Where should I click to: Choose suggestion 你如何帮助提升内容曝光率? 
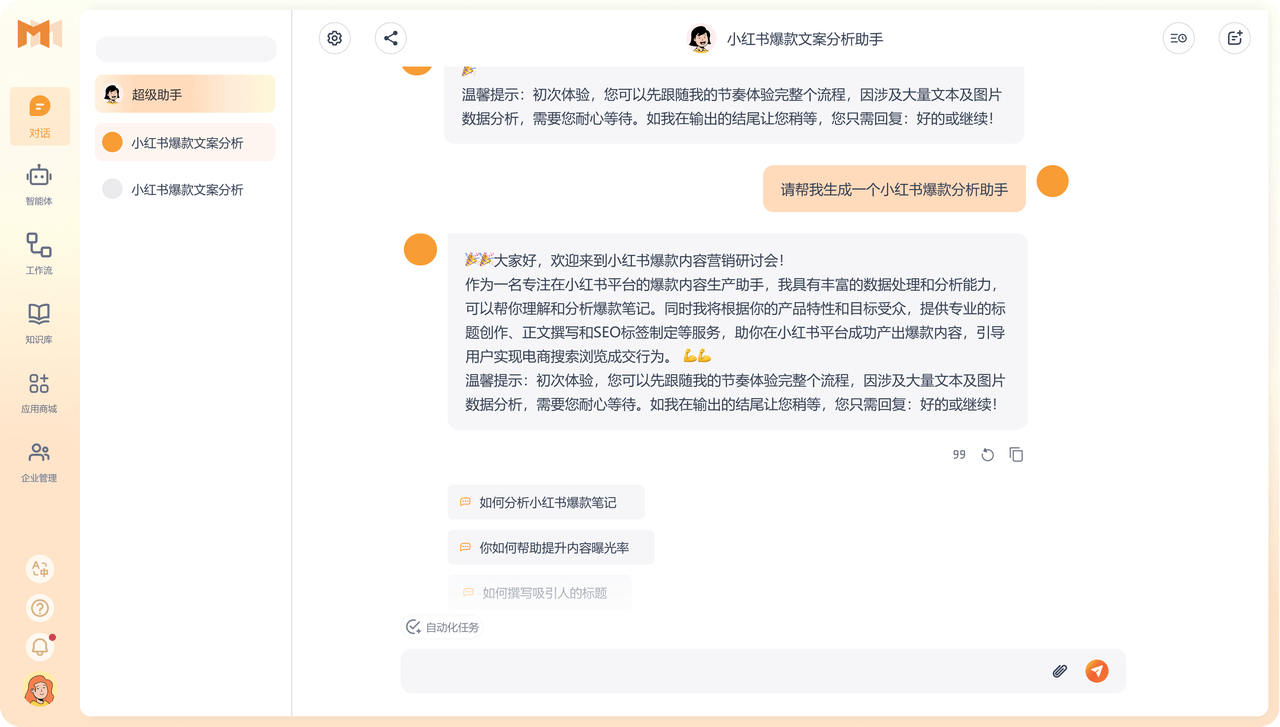coord(551,548)
